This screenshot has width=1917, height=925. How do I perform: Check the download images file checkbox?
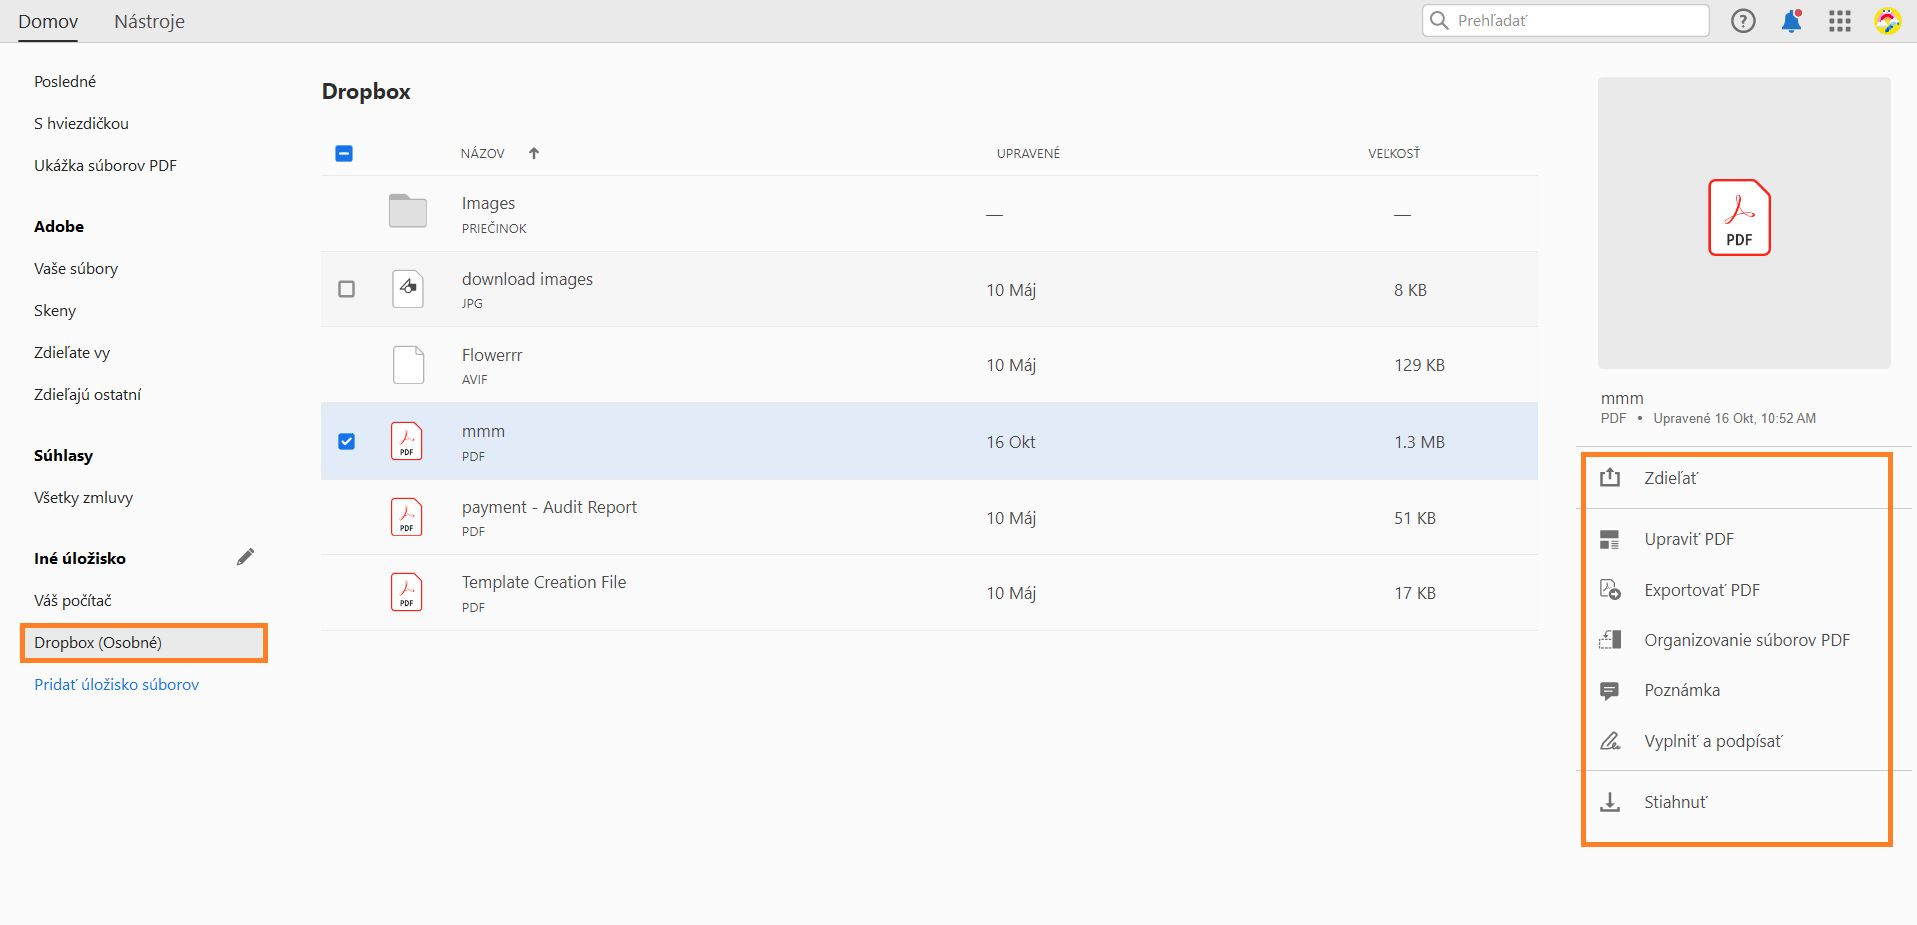coord(346,289)
